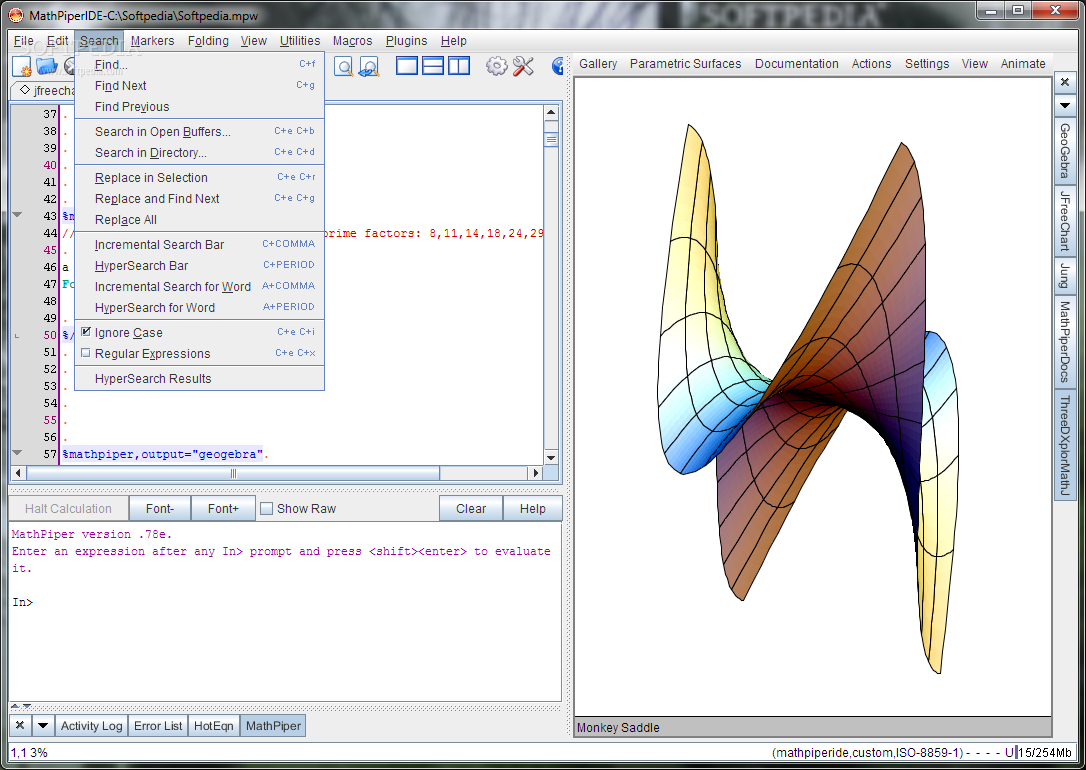Click editor horizontal scrollbar right arrow
This screenshot has width=1086, height=770.
535,473
